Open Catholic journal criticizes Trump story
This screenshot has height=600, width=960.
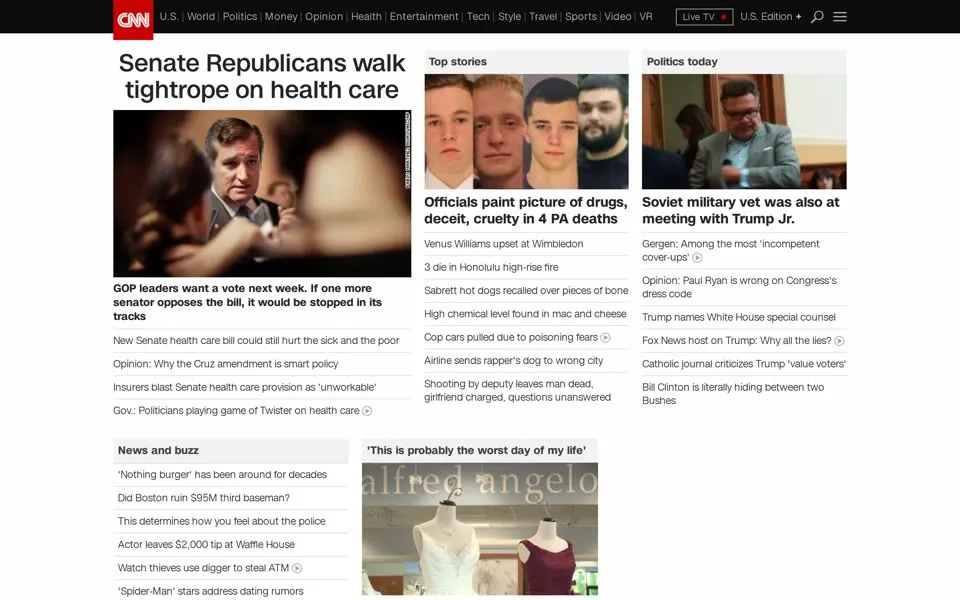(x=744, y=364)
